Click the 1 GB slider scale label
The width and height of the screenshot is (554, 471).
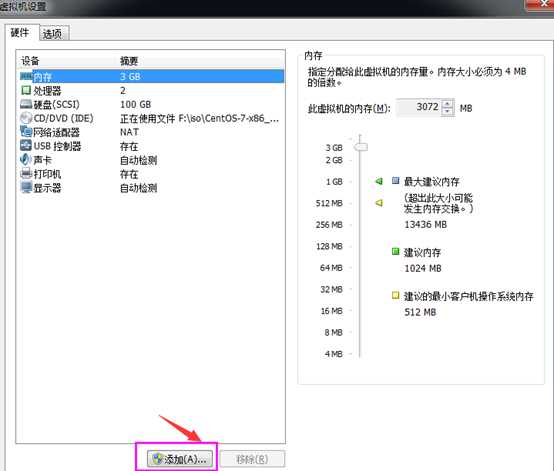click(334, 182)
